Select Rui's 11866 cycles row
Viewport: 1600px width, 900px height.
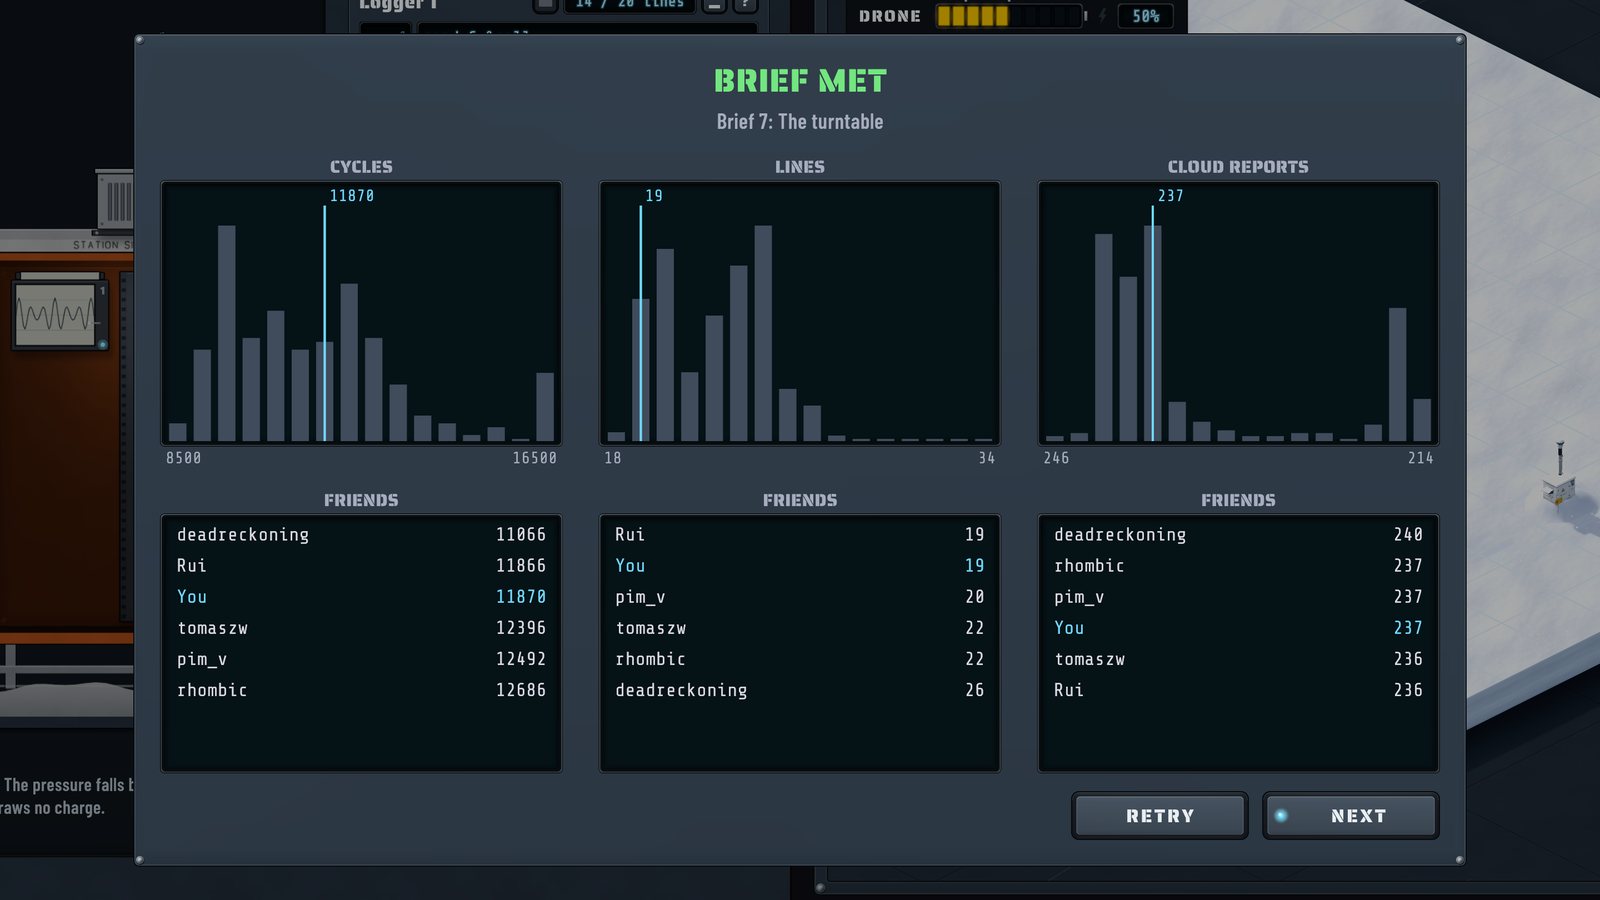tap(361, 566)
